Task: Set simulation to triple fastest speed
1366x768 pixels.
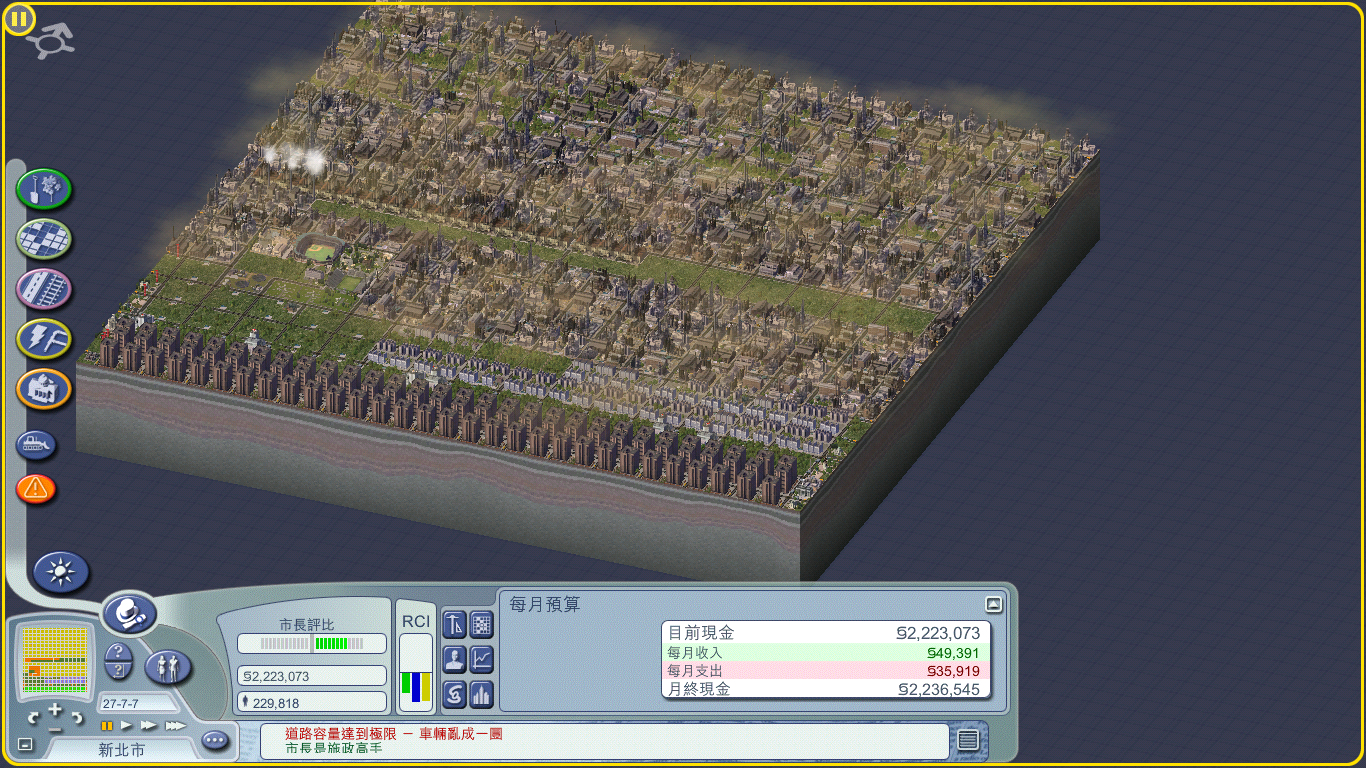Action: [175, 725]
